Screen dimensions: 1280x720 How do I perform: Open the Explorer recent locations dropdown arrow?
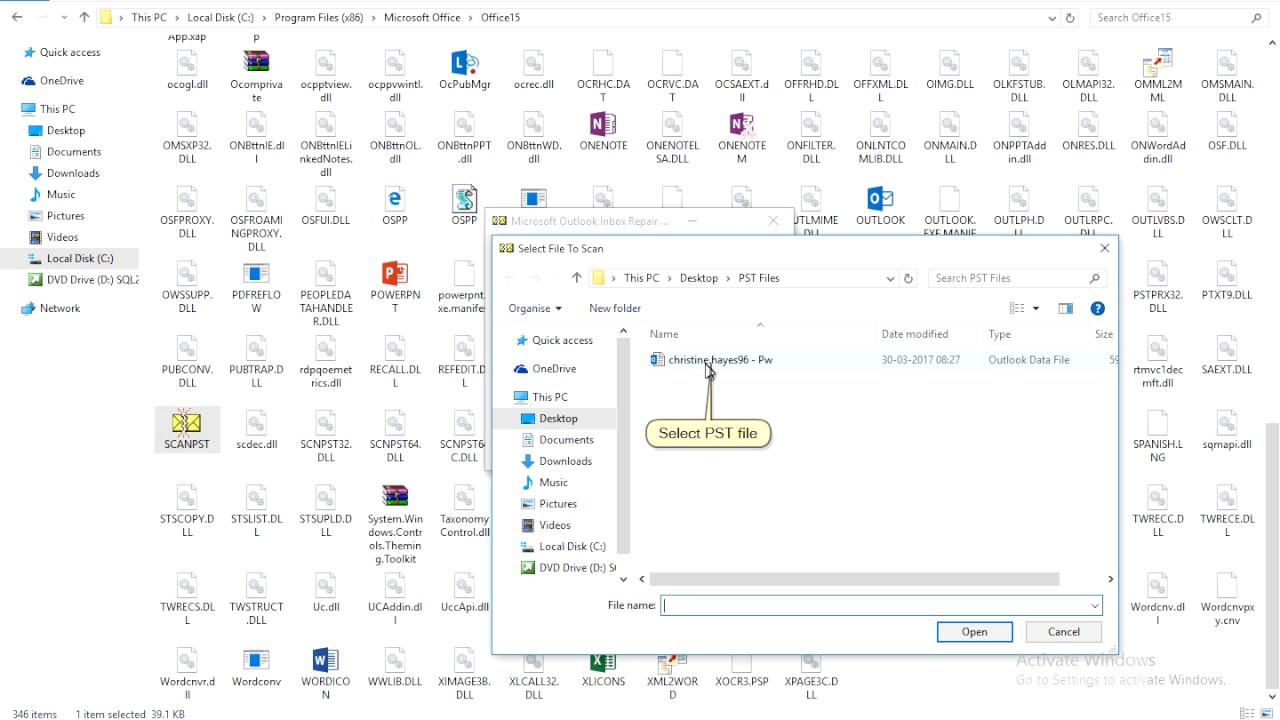coord(63,17)
